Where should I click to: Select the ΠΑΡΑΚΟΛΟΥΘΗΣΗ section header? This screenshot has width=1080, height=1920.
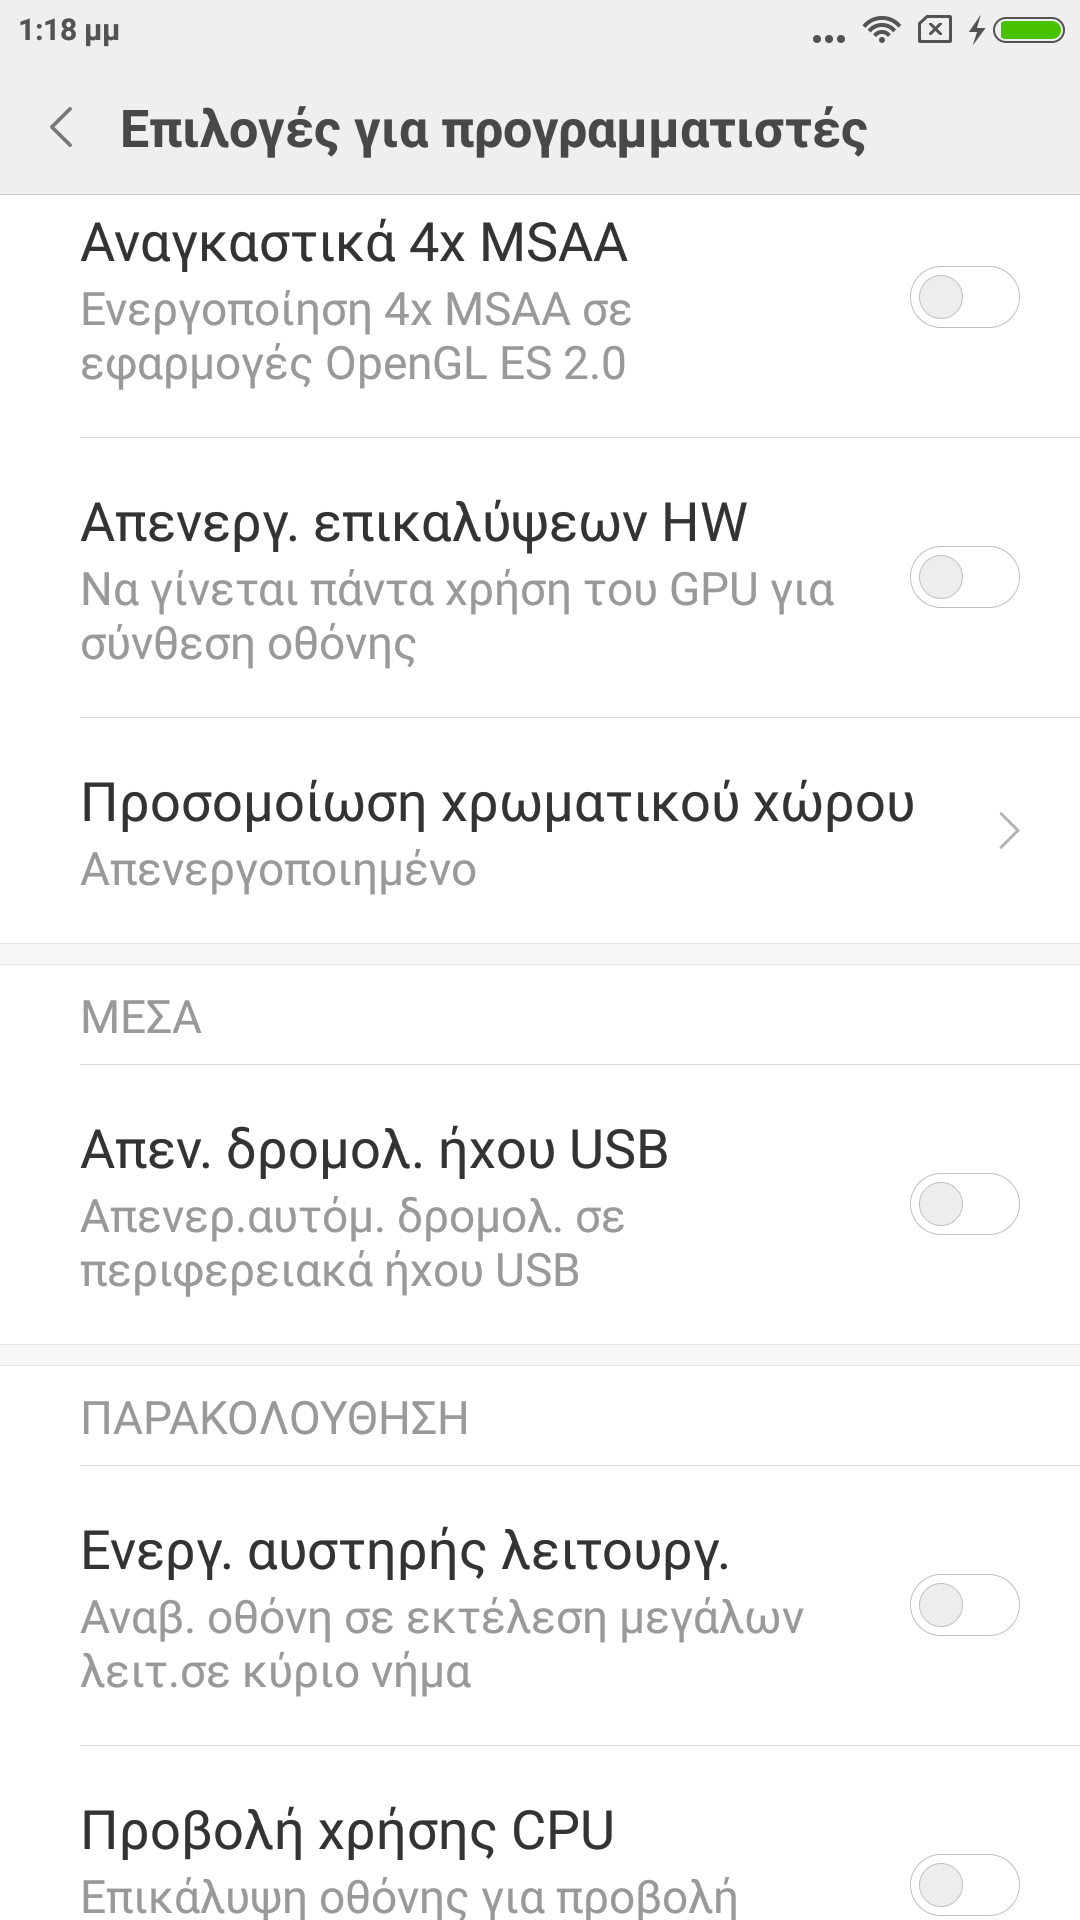[274, 1419]
